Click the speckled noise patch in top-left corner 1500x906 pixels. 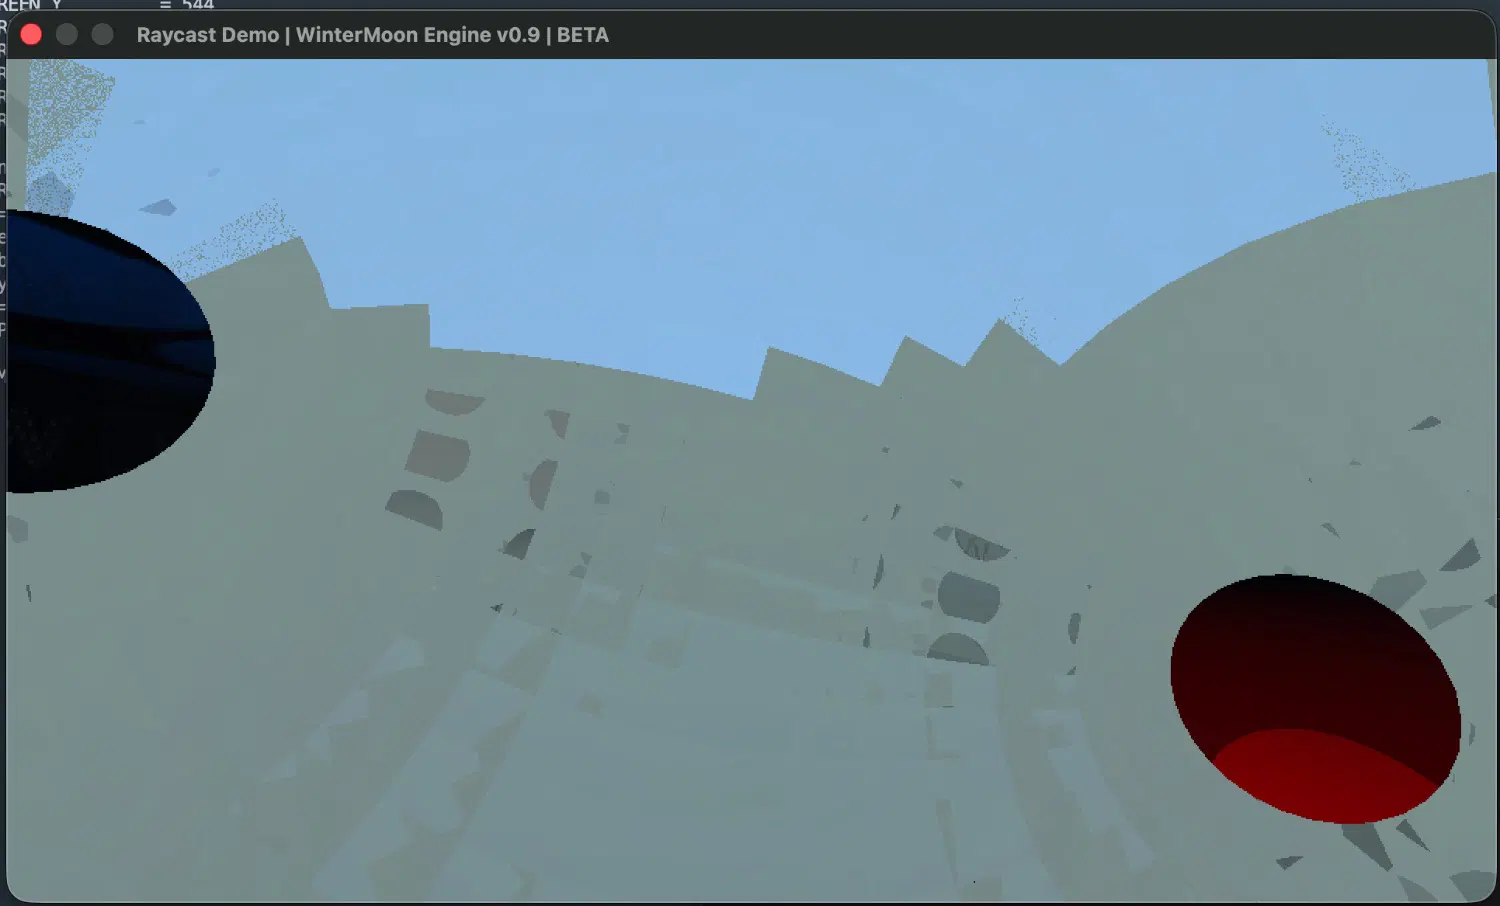65,110
